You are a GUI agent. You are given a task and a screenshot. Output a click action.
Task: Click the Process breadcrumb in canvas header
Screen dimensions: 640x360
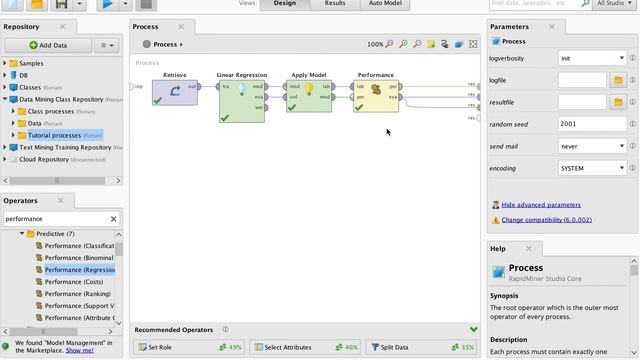[165, 44]
